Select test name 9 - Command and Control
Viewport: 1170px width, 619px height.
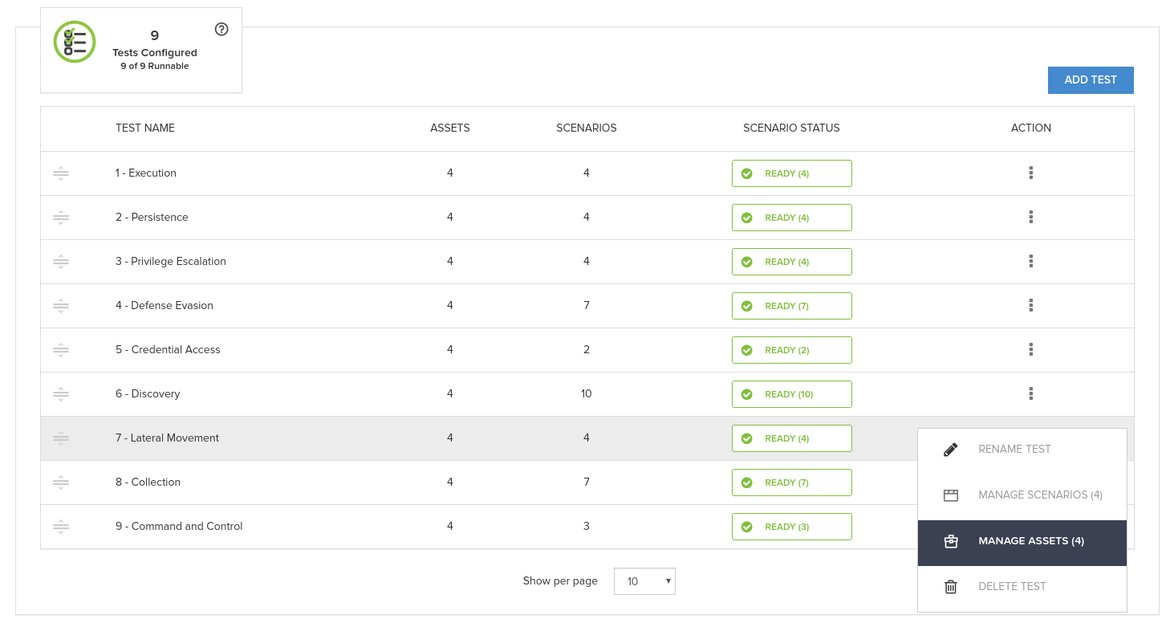pyautogui.click(x=179, y=526)
